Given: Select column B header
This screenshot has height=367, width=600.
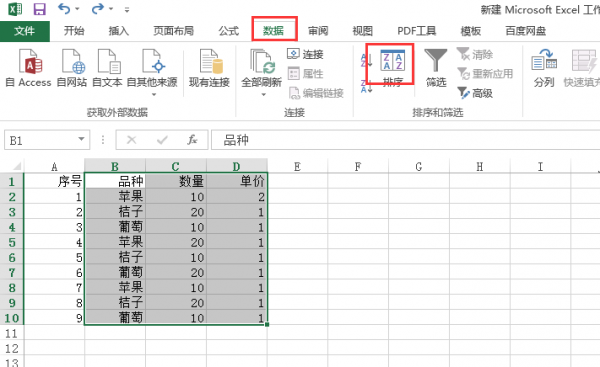Looking at the screenshot, I should coord(115,166).
